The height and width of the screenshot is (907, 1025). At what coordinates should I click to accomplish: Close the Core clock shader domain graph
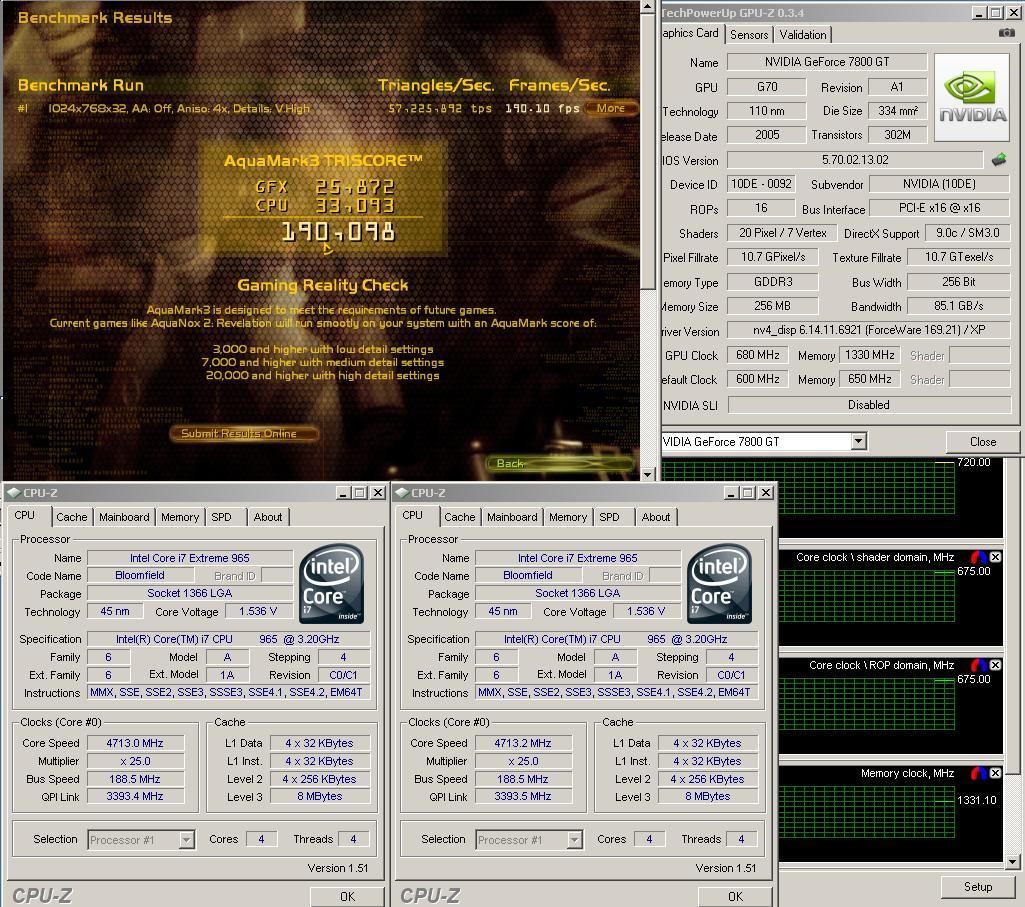tap(995, 557)
